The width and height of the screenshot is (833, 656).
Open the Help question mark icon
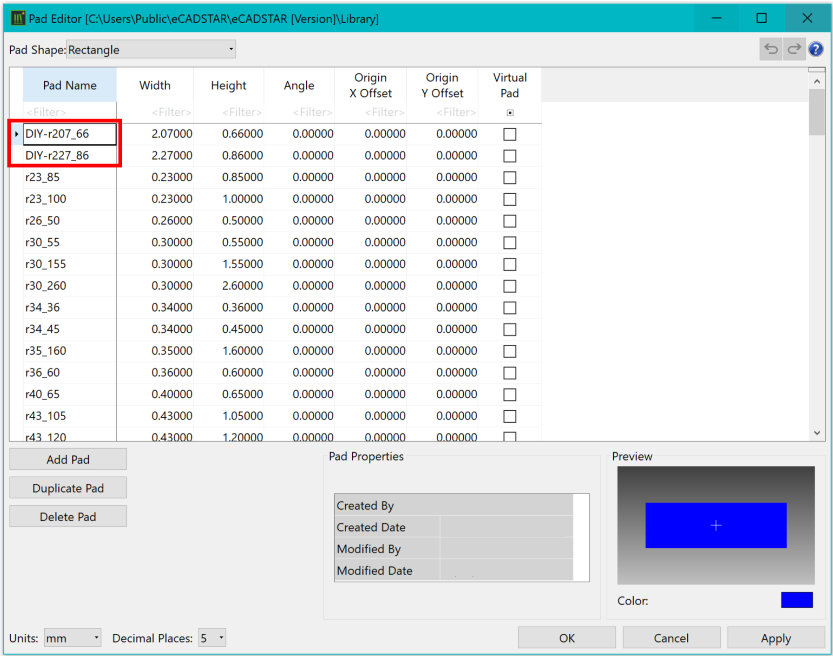(x=816, y=49)
